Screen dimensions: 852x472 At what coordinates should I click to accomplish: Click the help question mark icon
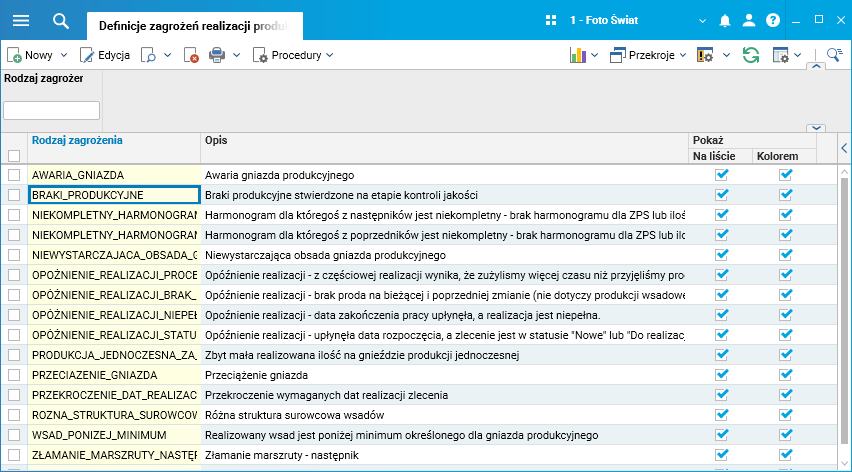[x=772, y=20]
